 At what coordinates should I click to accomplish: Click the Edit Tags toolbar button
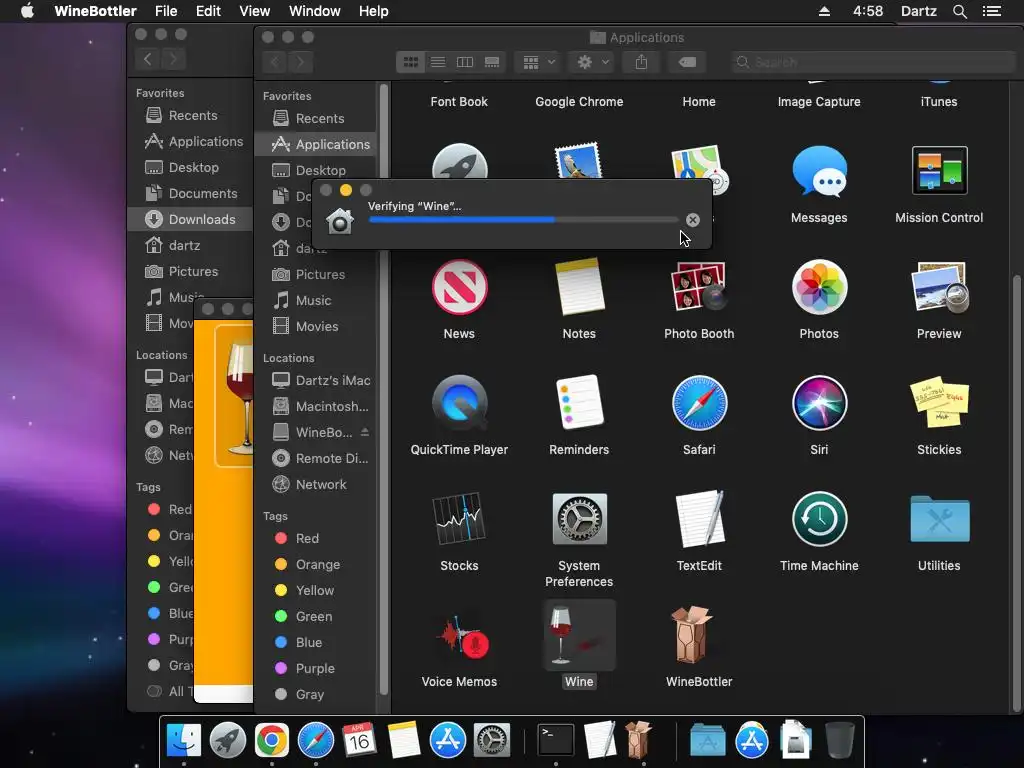tap(687, 62)
